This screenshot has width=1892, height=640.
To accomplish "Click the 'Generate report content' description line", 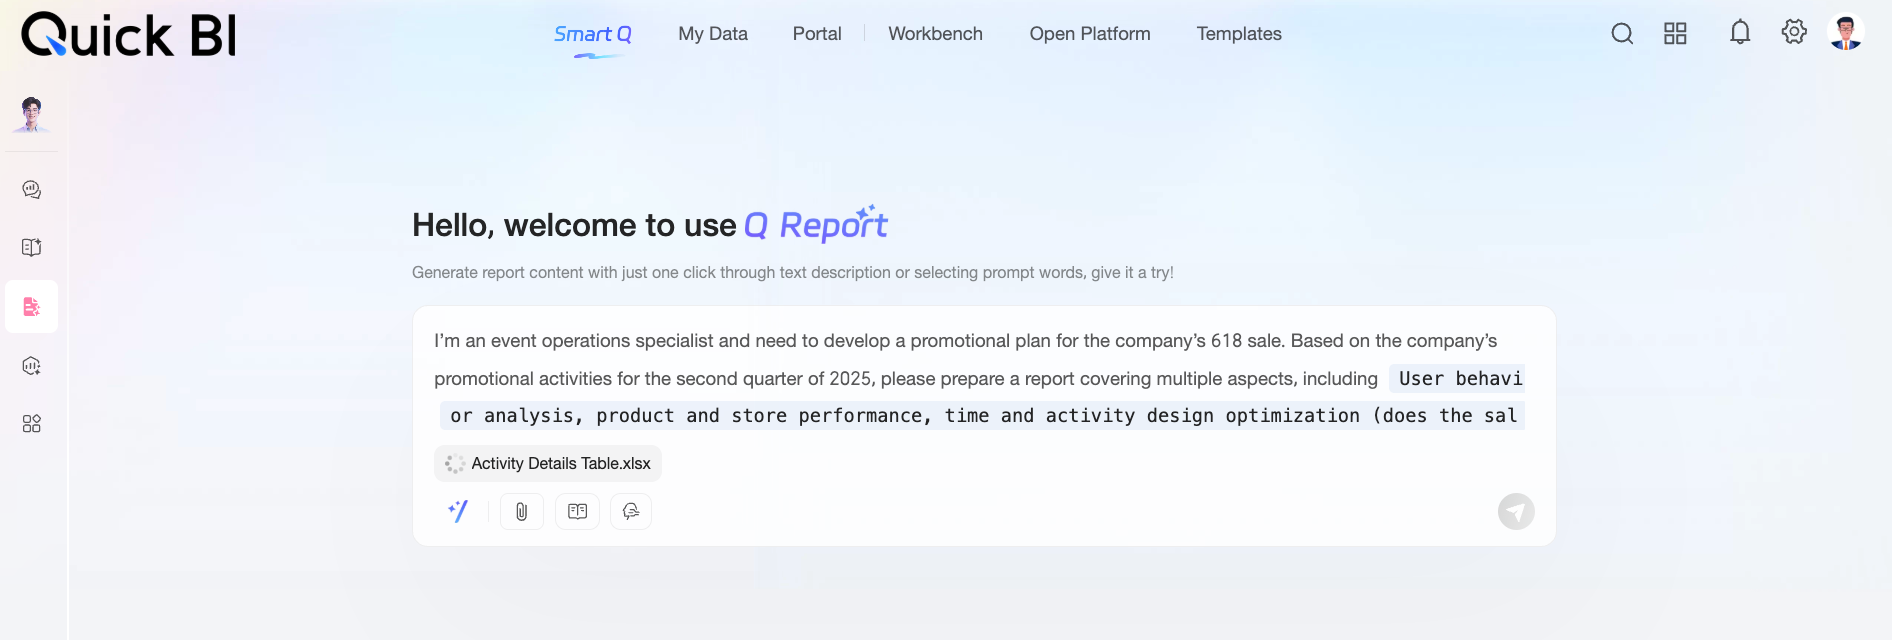I will (793, 273).
